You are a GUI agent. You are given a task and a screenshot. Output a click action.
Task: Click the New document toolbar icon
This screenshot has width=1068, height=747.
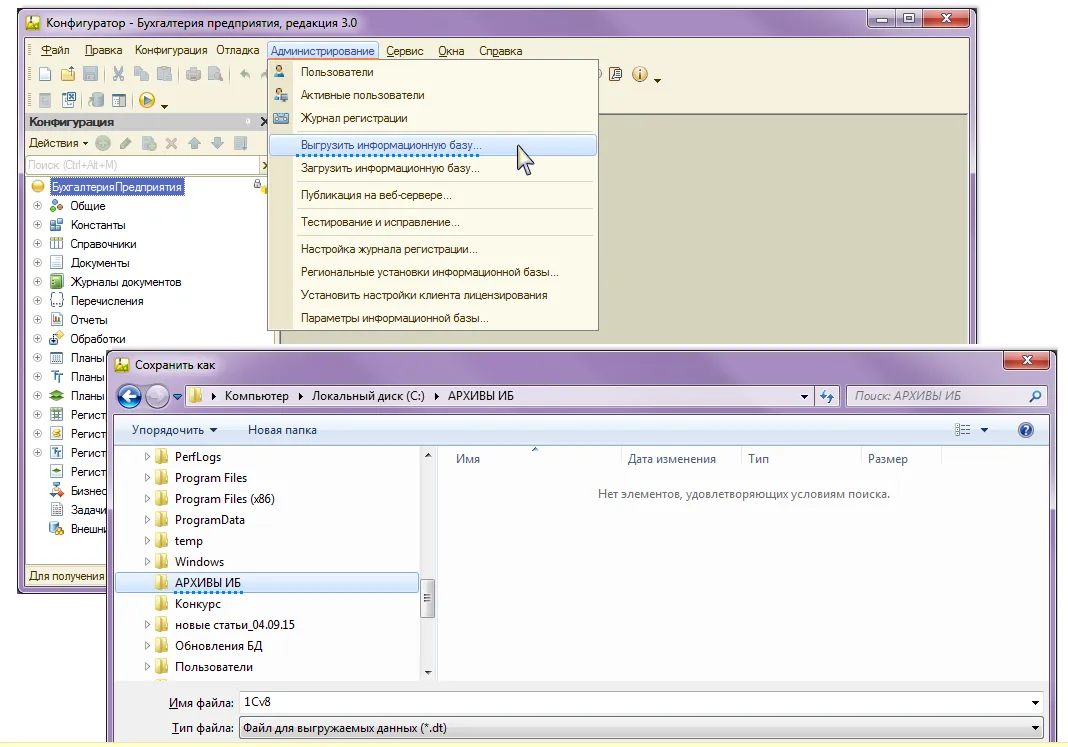[x=45, y=74]
